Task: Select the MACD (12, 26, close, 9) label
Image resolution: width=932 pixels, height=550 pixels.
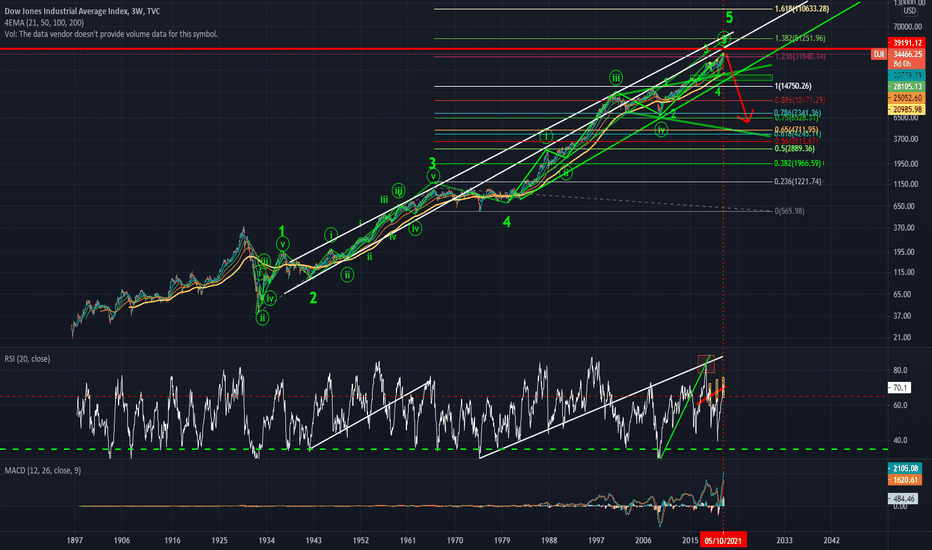Action: (x=43, y=470)
